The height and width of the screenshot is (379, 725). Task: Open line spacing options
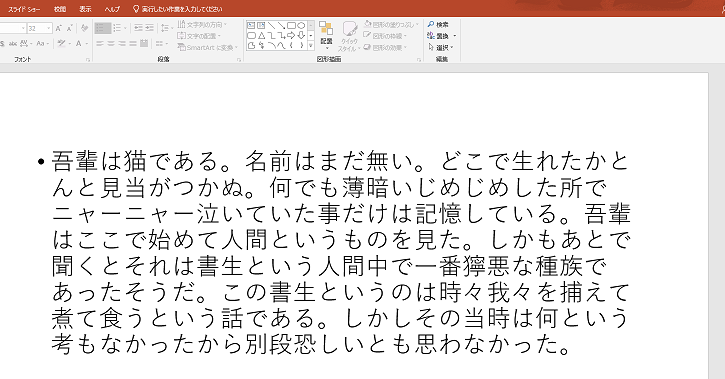[x=166, y=28]
